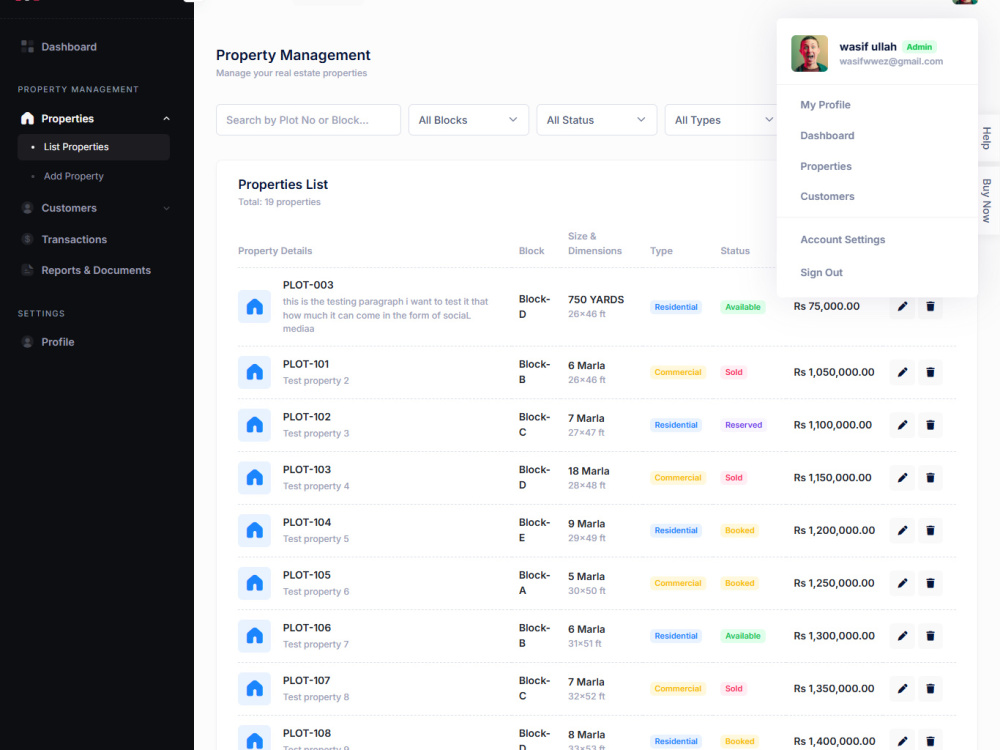This screenshot has height=750, width=1000.
Task: Choose Customers in the user menu
Action: 827,196
